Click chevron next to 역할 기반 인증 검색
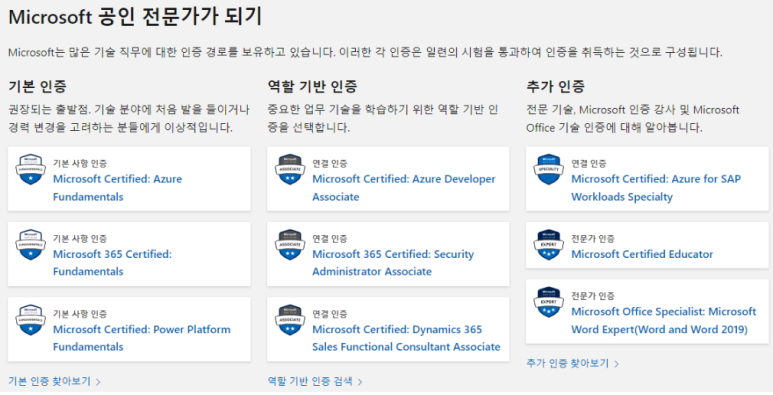773x395 pixels. pos(360,382)
